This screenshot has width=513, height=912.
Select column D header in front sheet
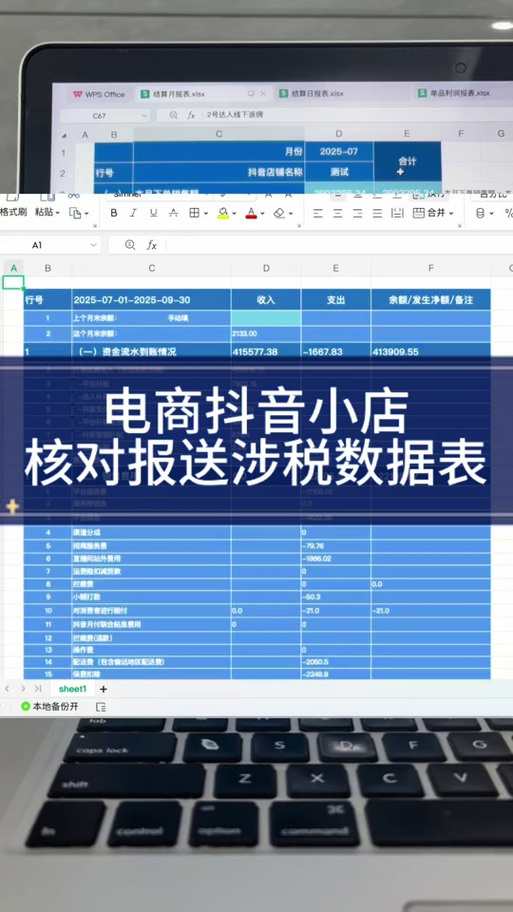pyautogui.click(x=266, y=268)
